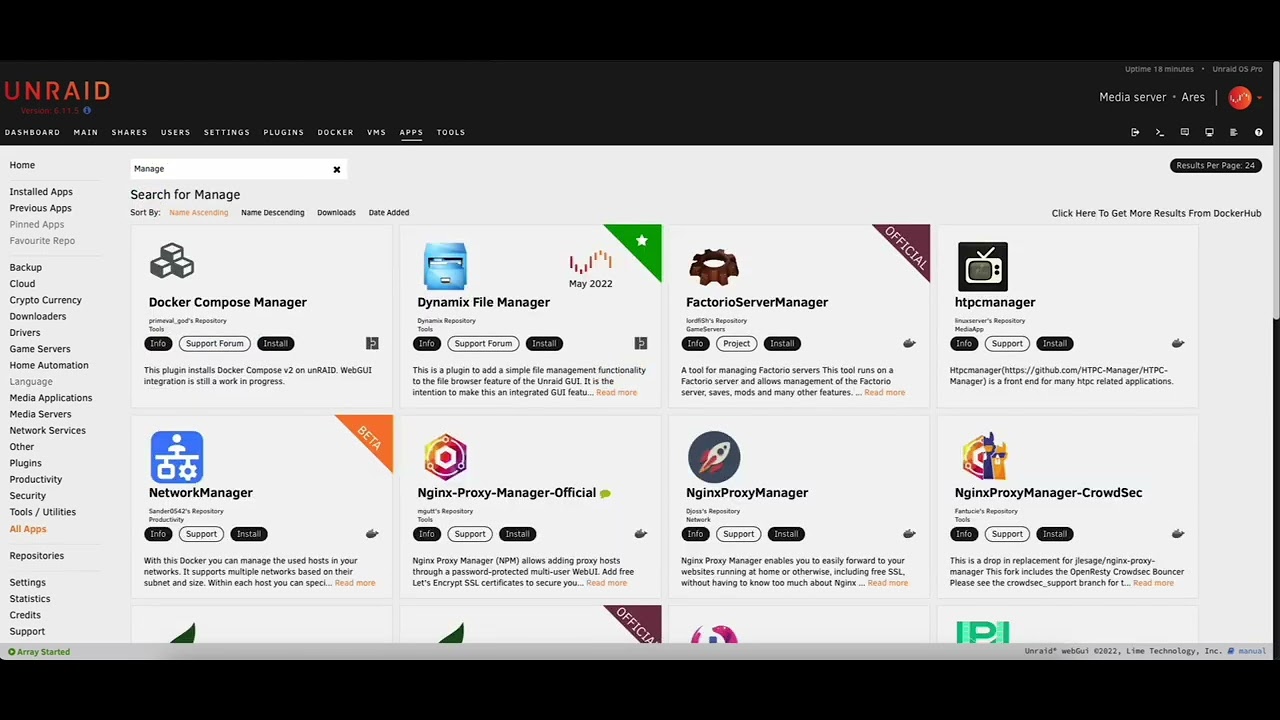
Task: Click the Nginx-Proxy-Manager-Official hexagon icon
Action: point(445,457)
